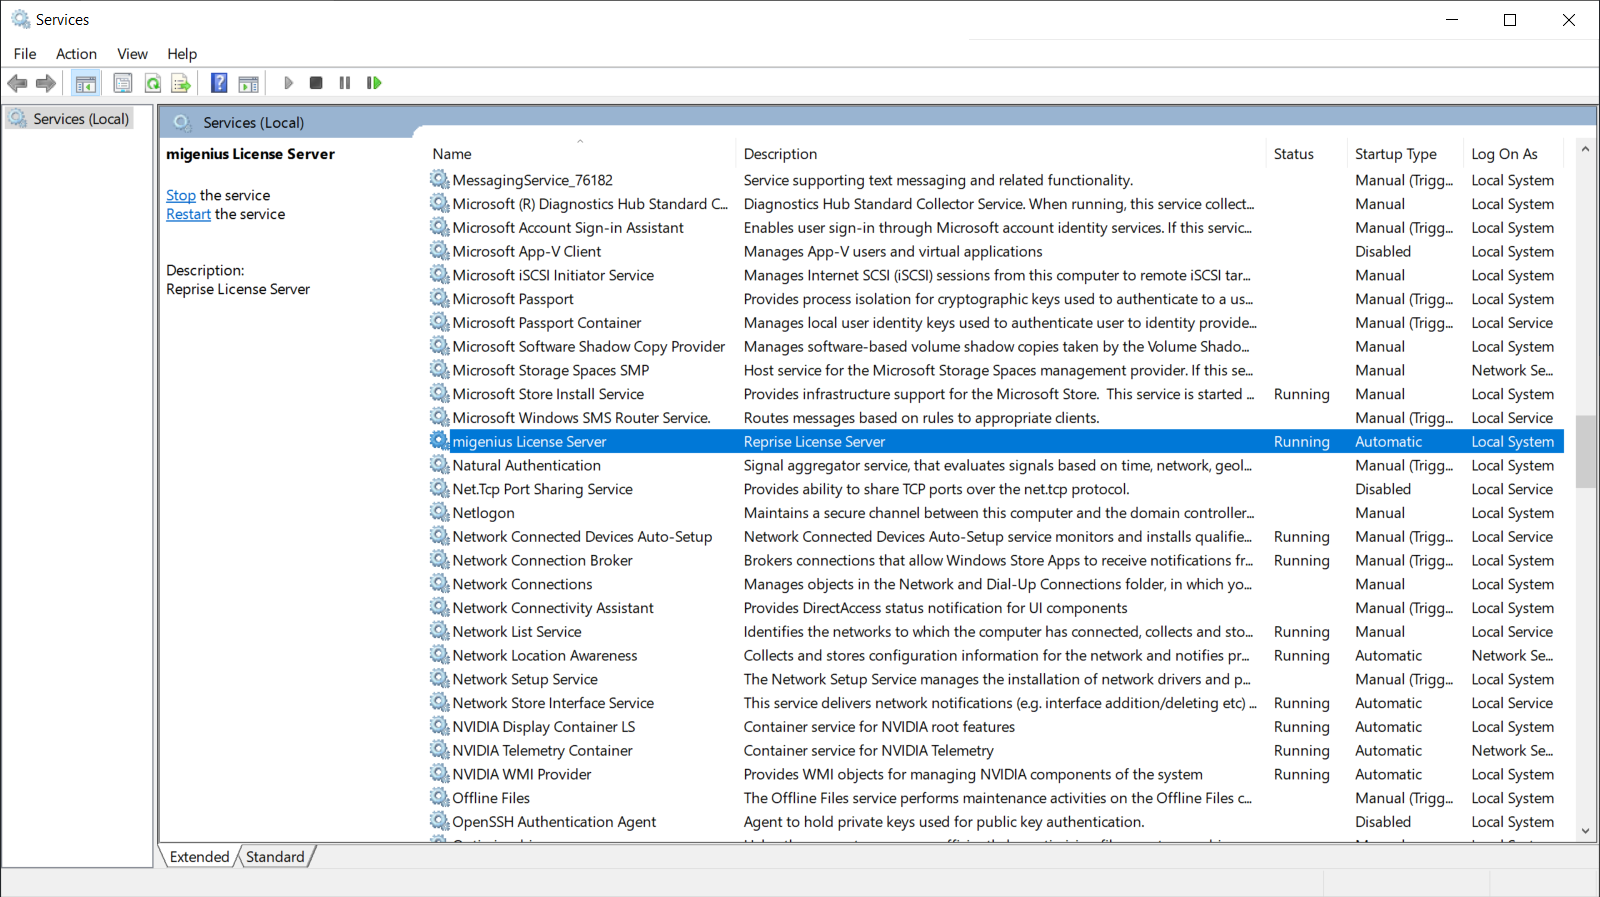
Task: Click the Services (Local) pane header icon
Action: tap(182, 122)
